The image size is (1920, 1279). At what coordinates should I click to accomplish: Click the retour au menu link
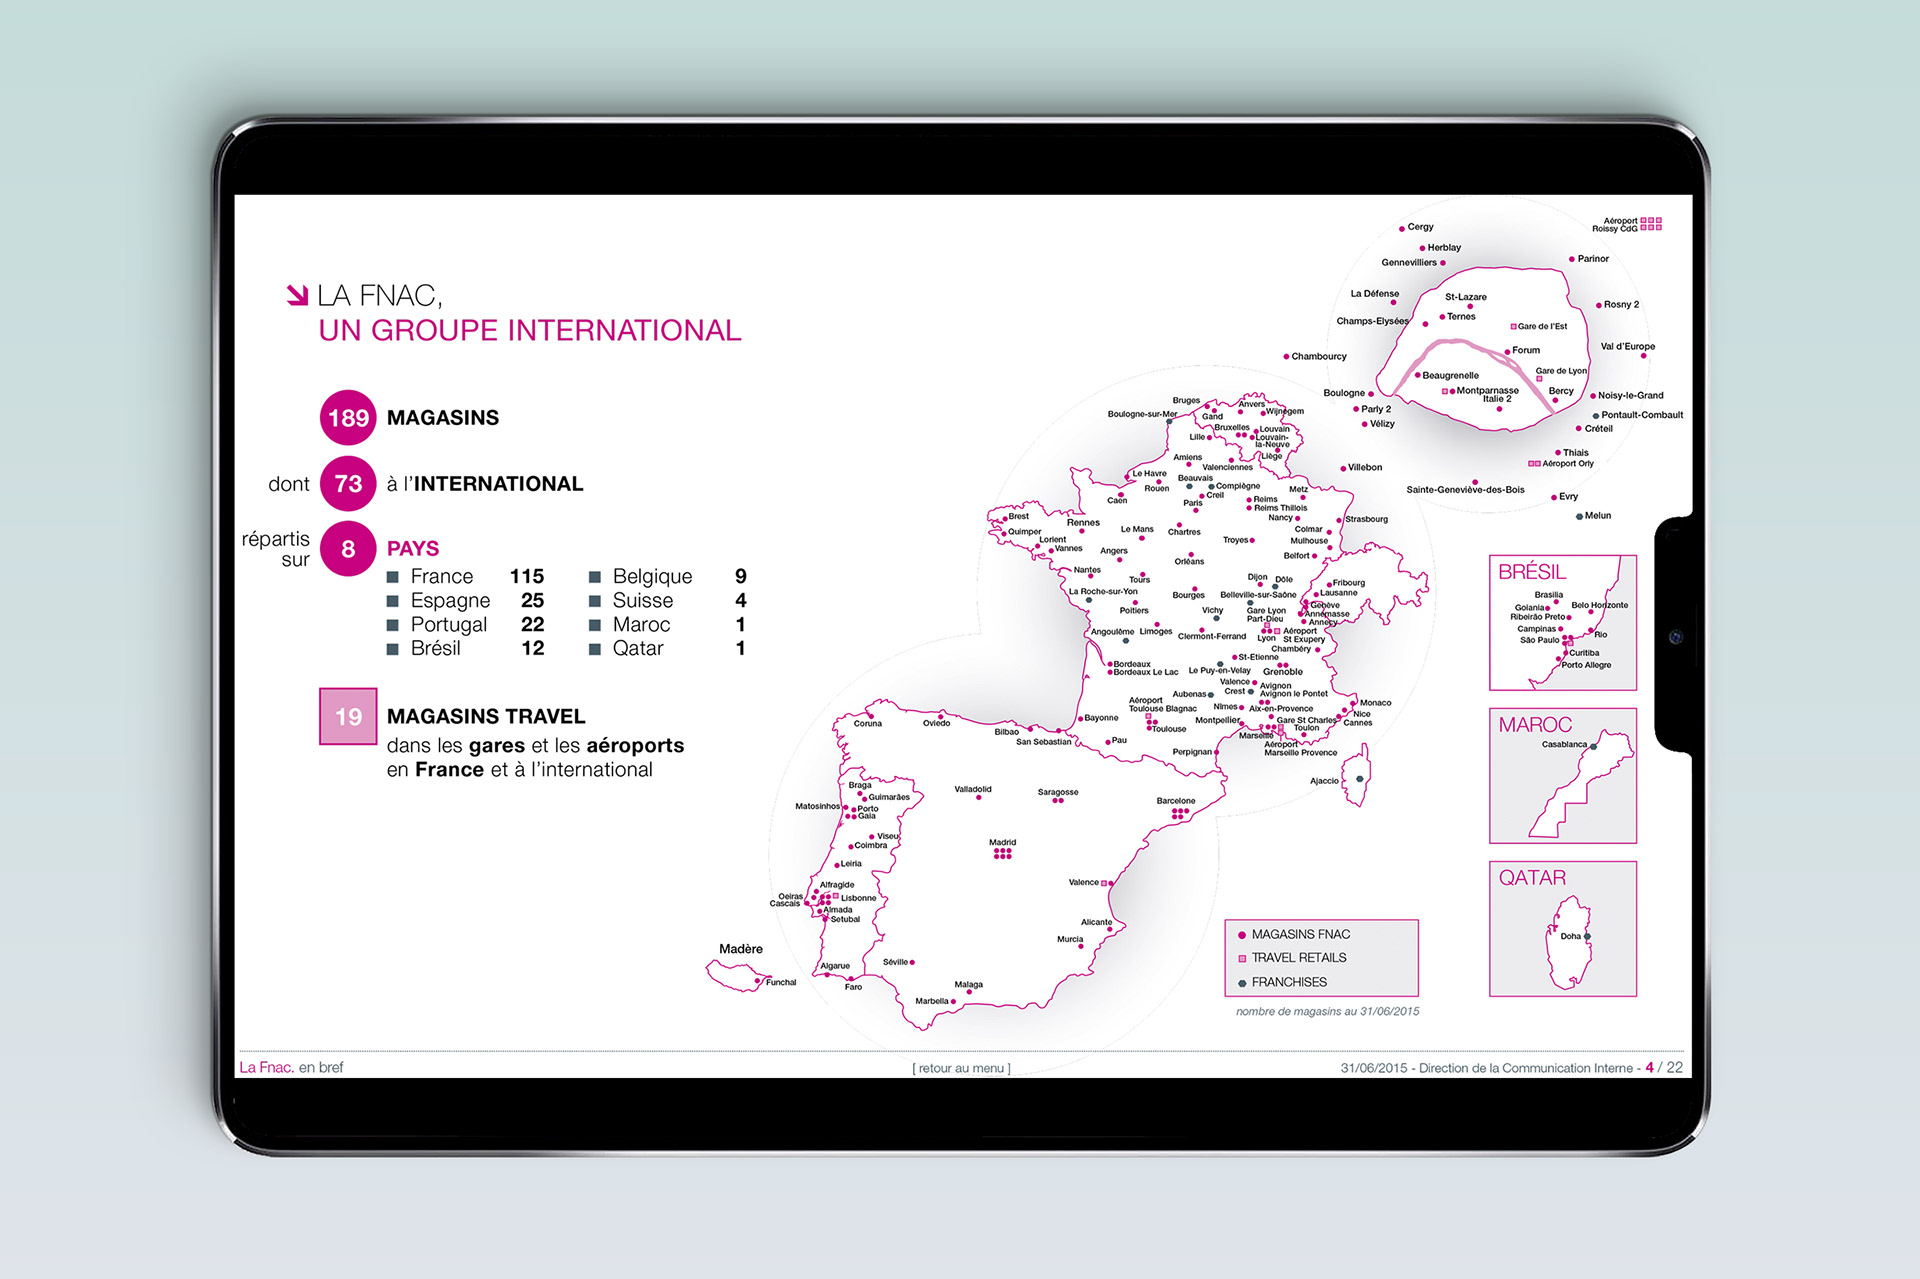point(961,1068)
